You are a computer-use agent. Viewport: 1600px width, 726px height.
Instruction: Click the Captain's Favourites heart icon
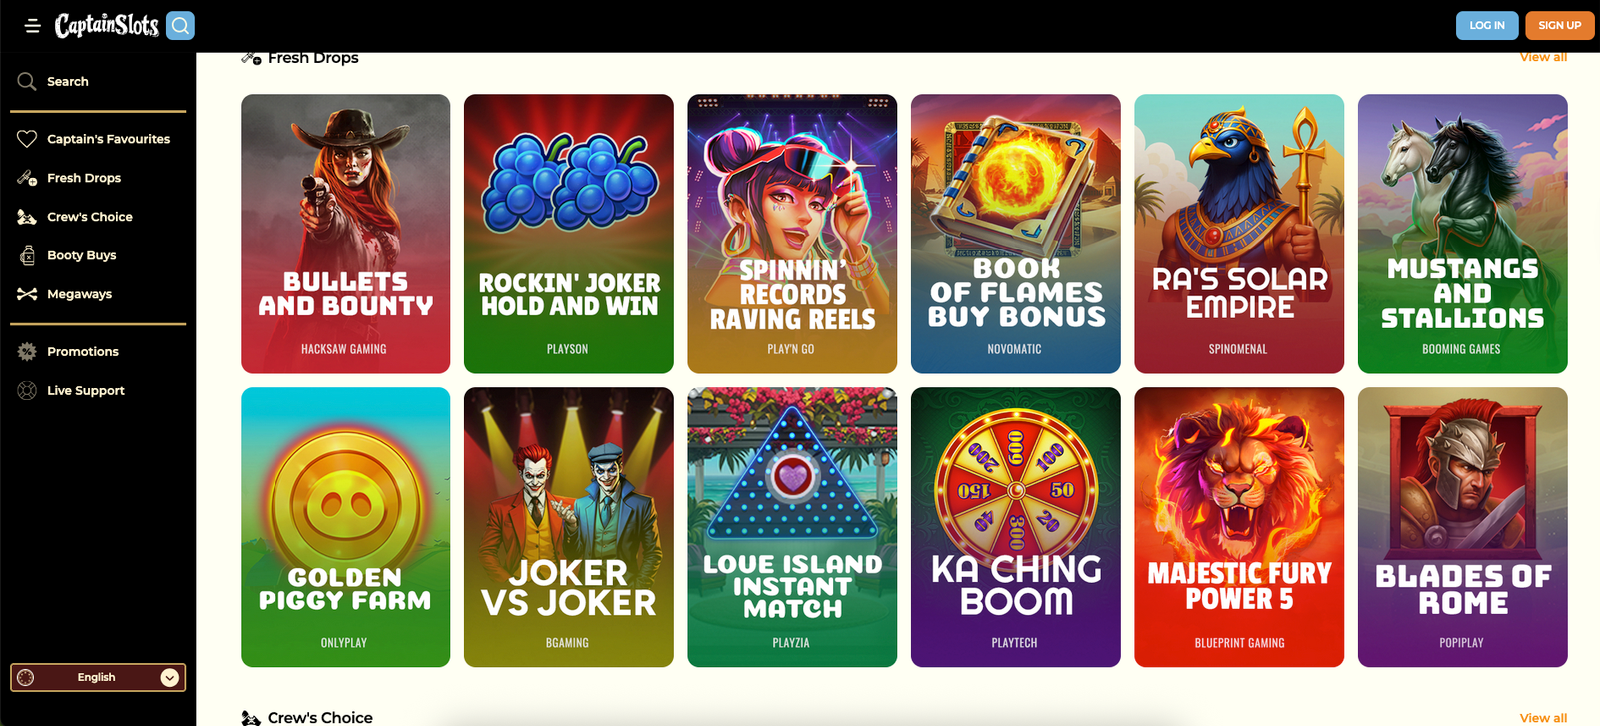pos(27,139)
